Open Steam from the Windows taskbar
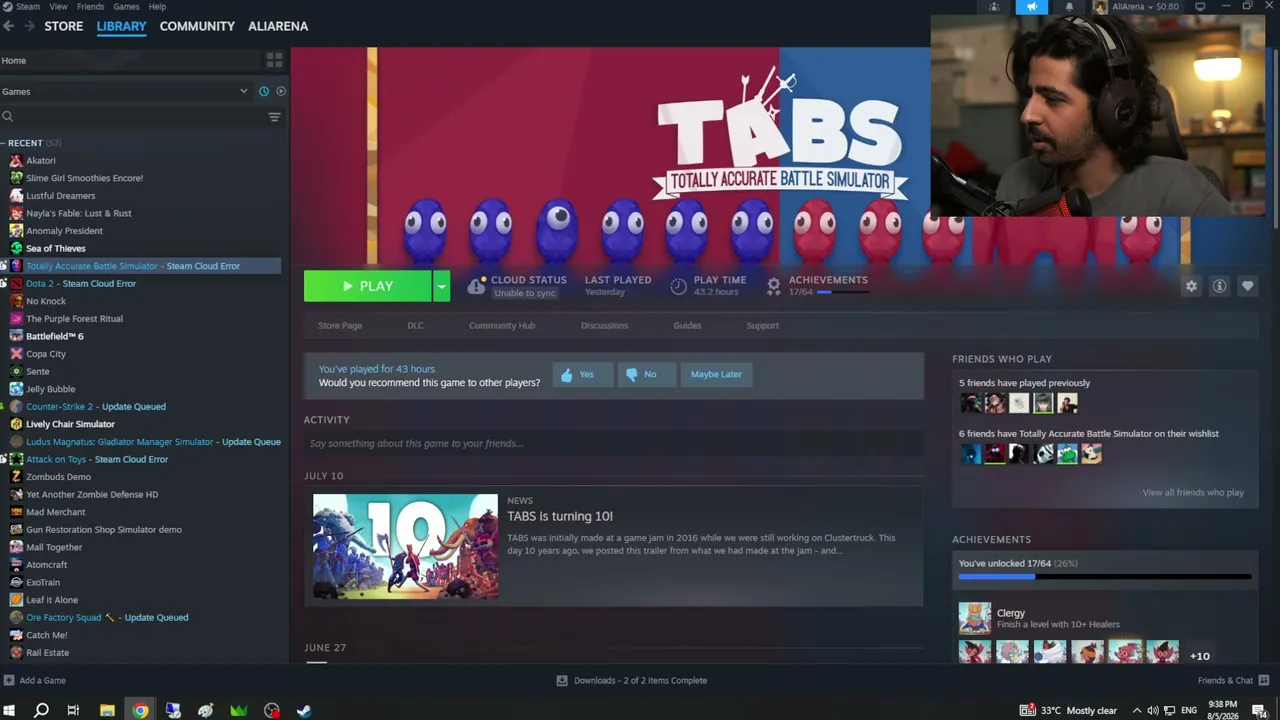This screenshot has height=720, width=1280. point(304,711)
